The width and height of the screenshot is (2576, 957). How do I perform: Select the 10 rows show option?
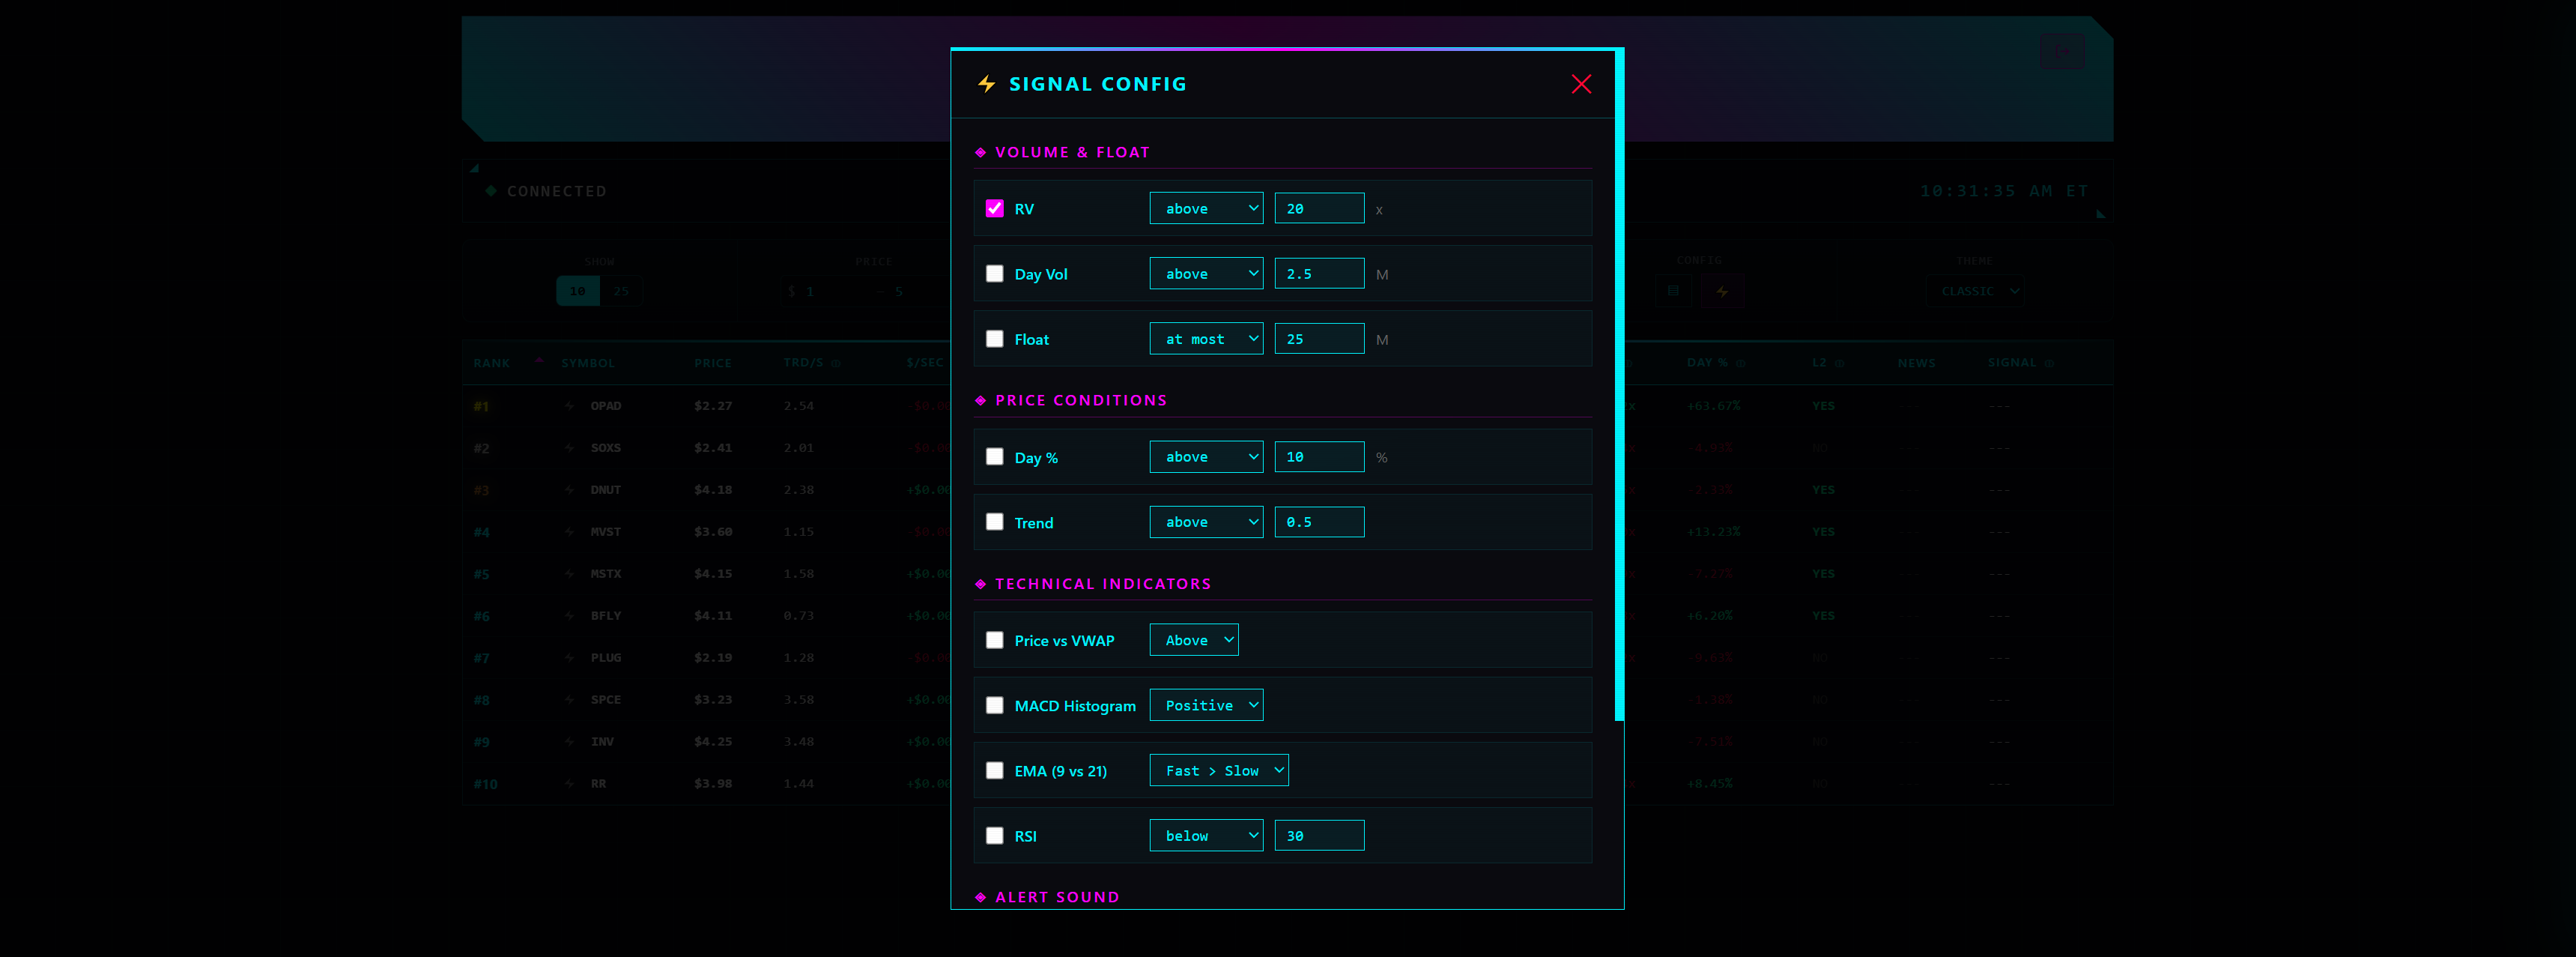(x=578, y=291)
